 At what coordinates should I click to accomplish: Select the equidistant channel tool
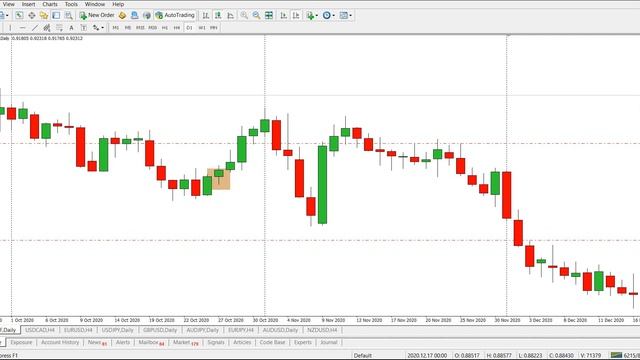click(47, 28)
